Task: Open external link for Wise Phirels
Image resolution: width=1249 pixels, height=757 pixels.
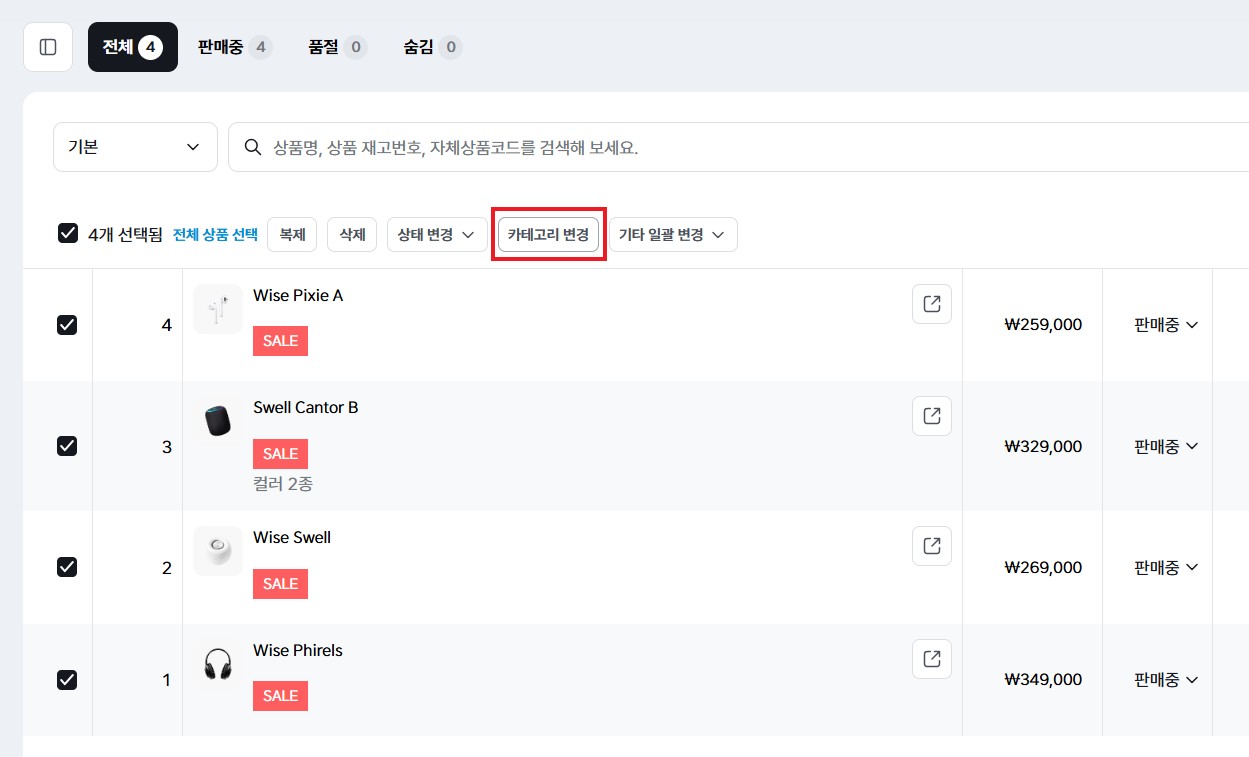Action: (932, 659)
